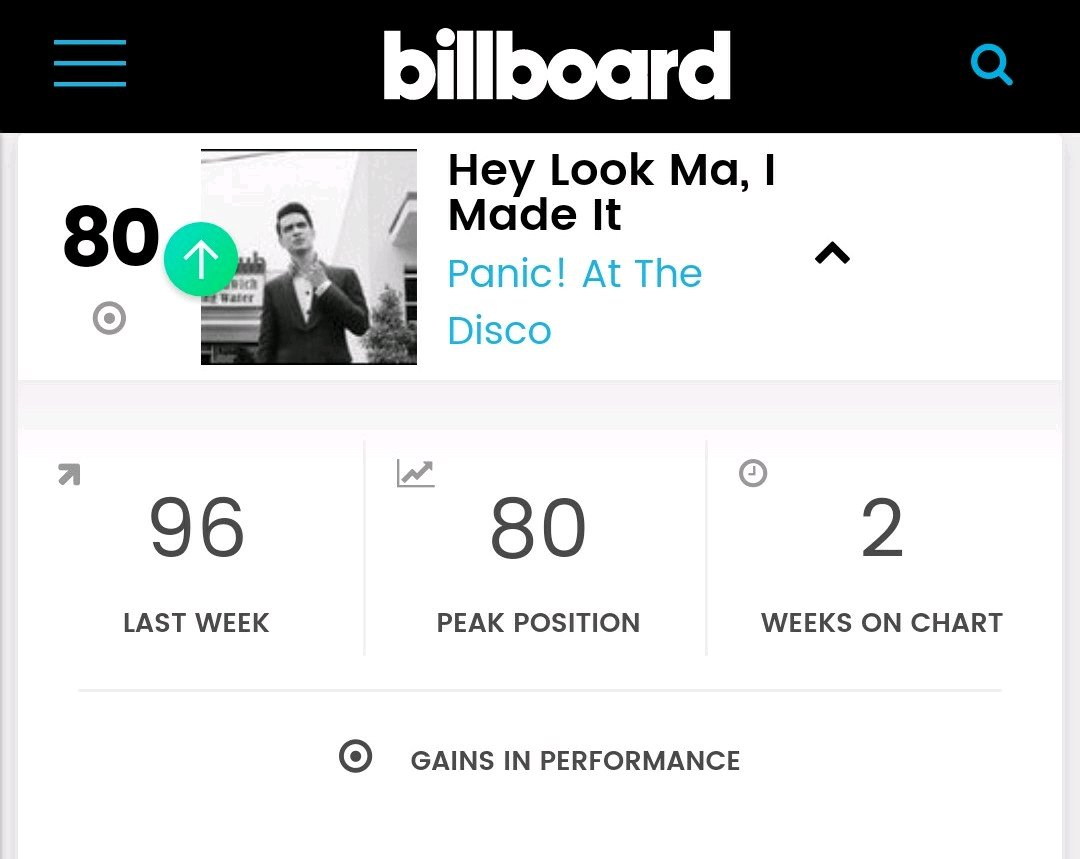Click the last week value 96
This screenshot has height=859, width=1080.
[196, 528]
